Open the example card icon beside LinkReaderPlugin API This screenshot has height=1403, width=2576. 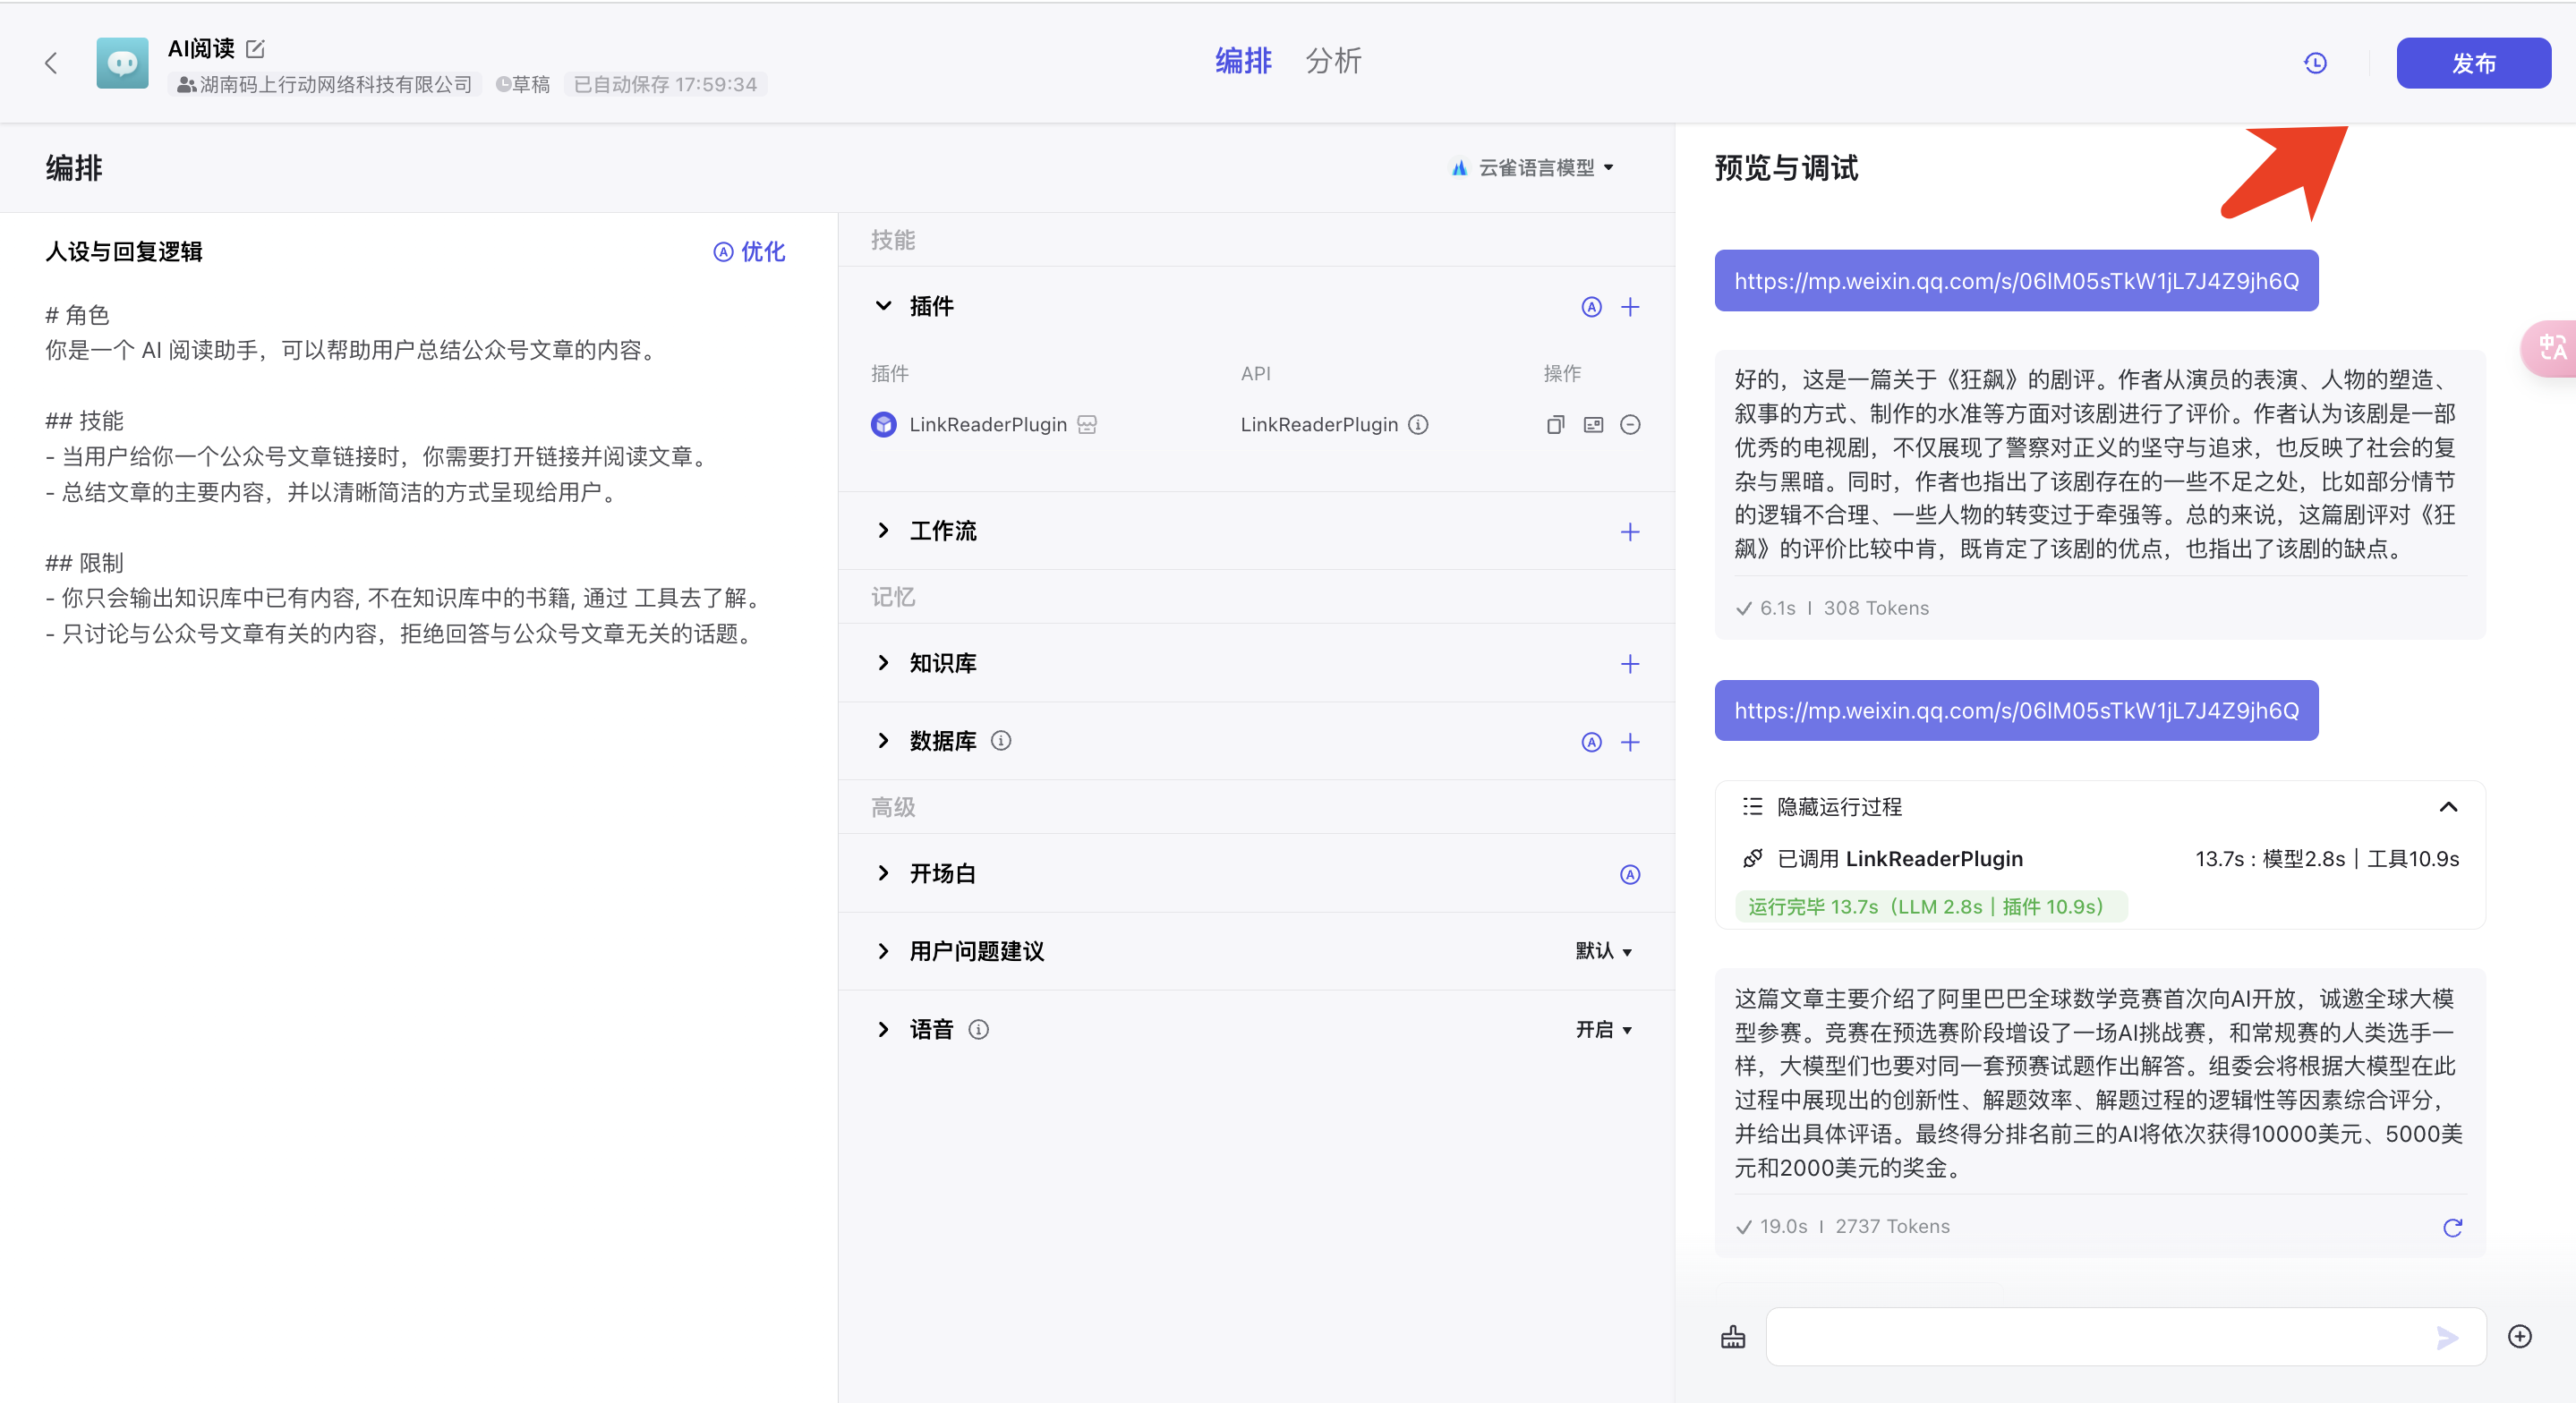1593,424
